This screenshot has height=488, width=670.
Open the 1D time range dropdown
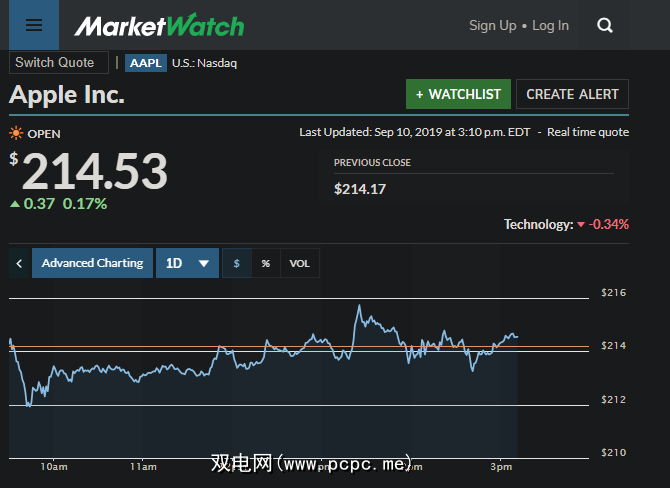coord(188,263)
